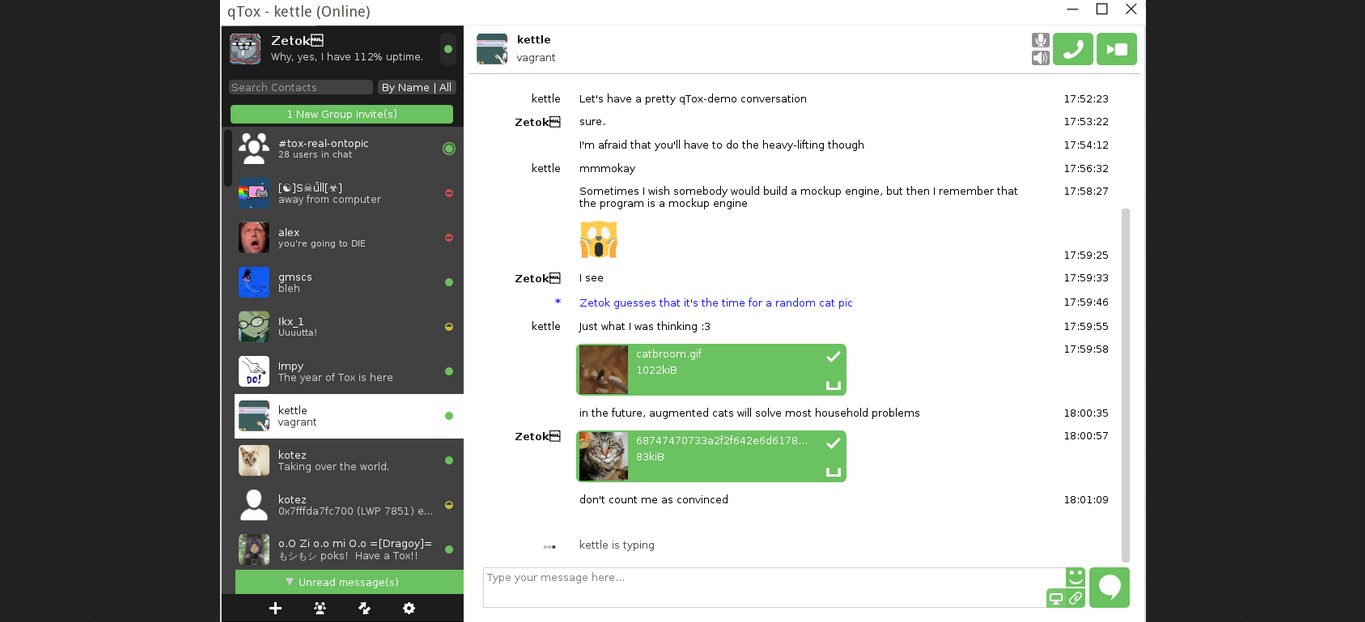Add a new friend with the plus icon

tap(275, 607)
